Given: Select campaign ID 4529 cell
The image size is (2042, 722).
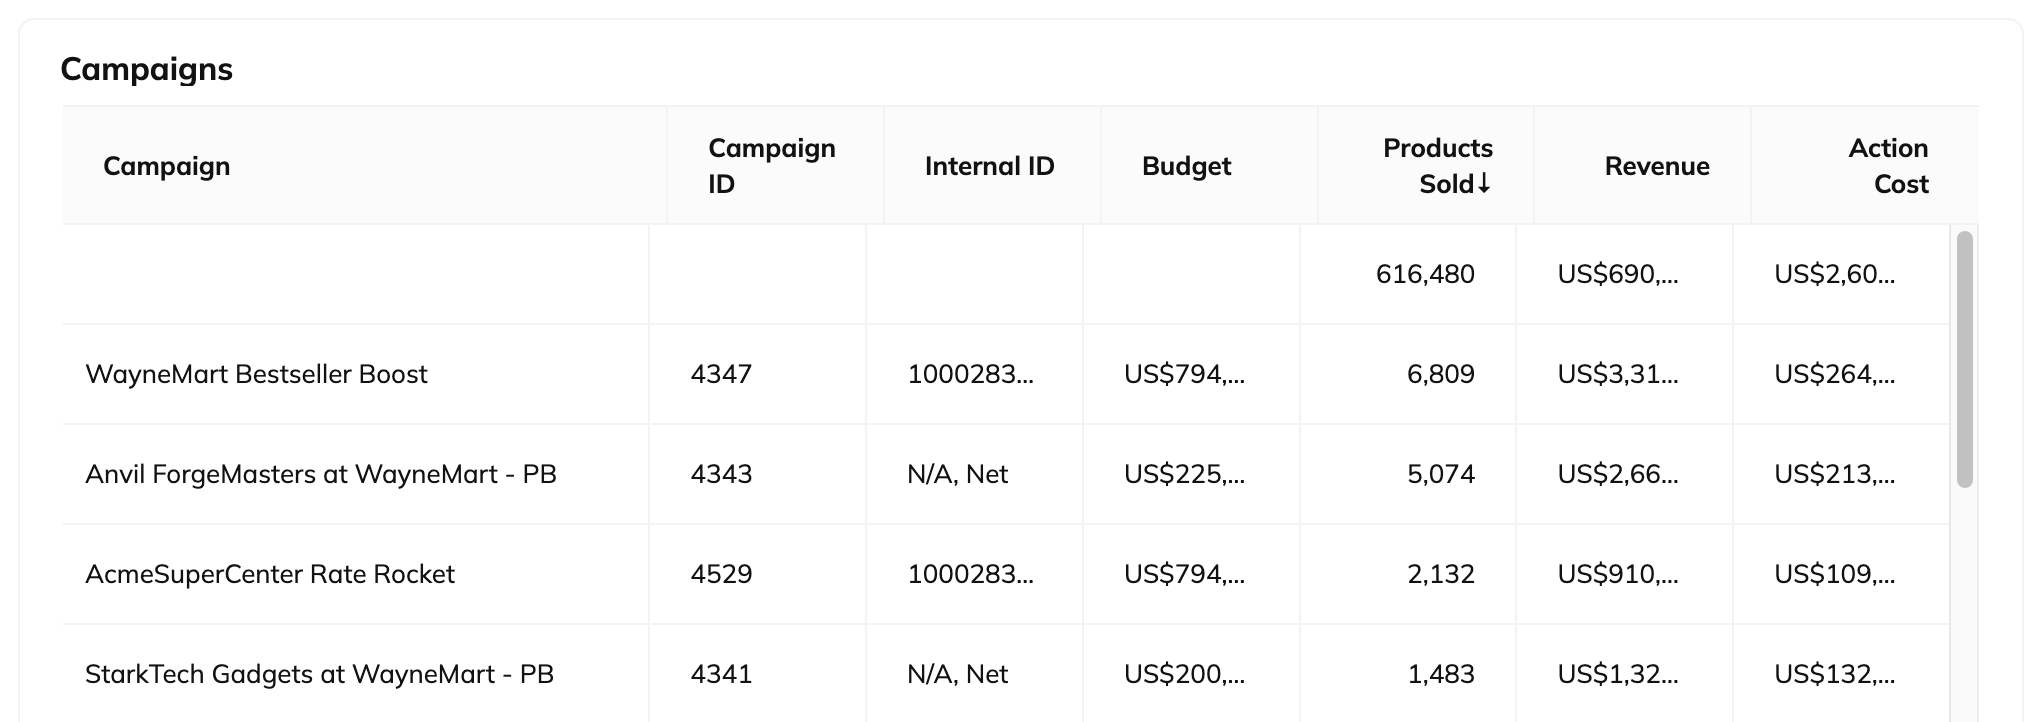Looking at the screenshot, I should click(721, 574).
